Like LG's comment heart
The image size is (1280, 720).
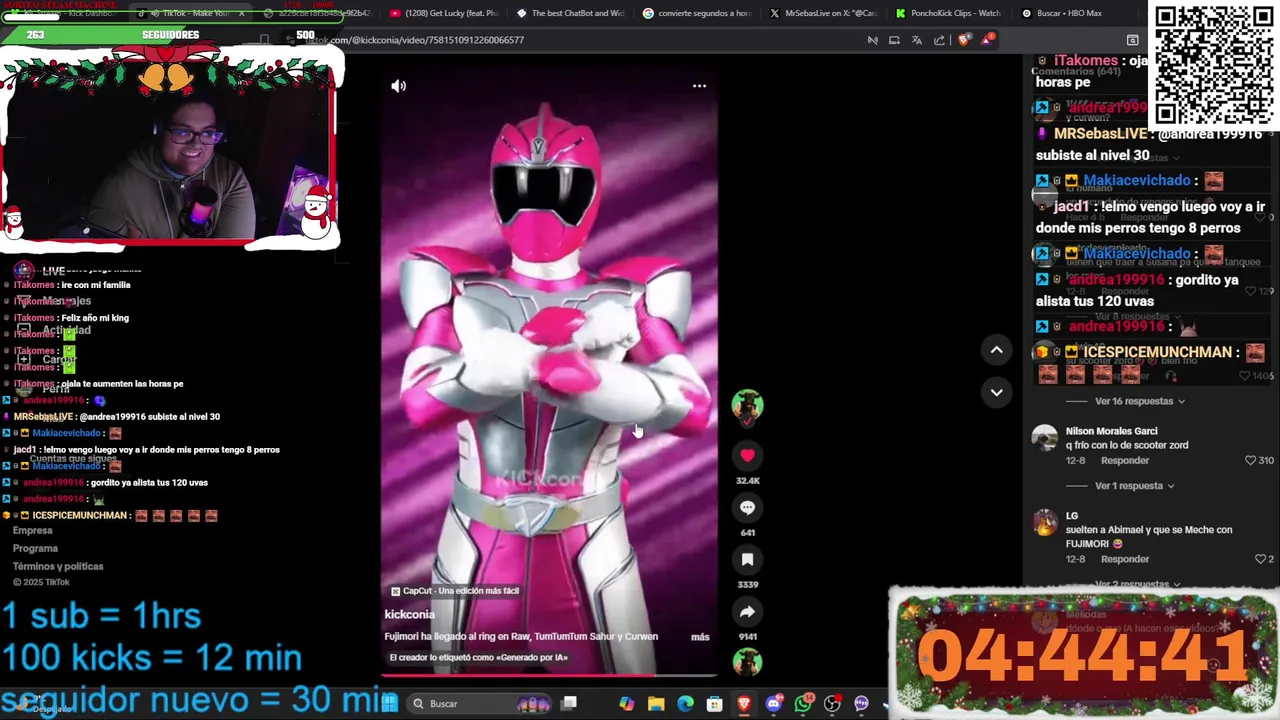click(x=1260, y=559)
